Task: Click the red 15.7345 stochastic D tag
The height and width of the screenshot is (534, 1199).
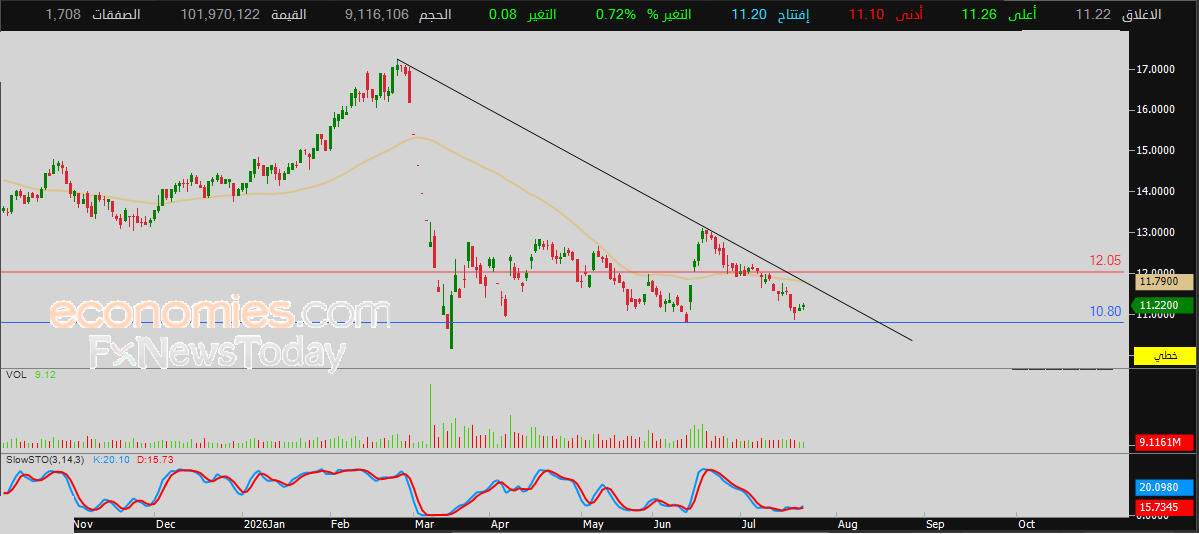Action: pyautogui.click(x=1165, y=507)
